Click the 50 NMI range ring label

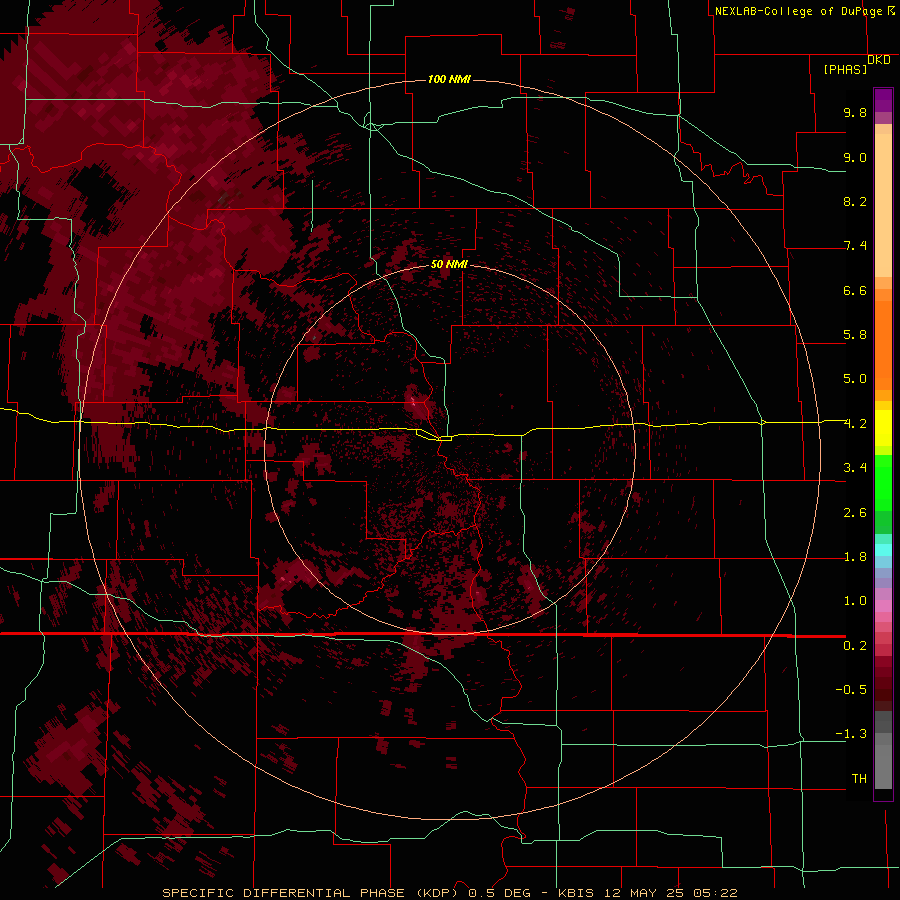click(x=449, y=264)
